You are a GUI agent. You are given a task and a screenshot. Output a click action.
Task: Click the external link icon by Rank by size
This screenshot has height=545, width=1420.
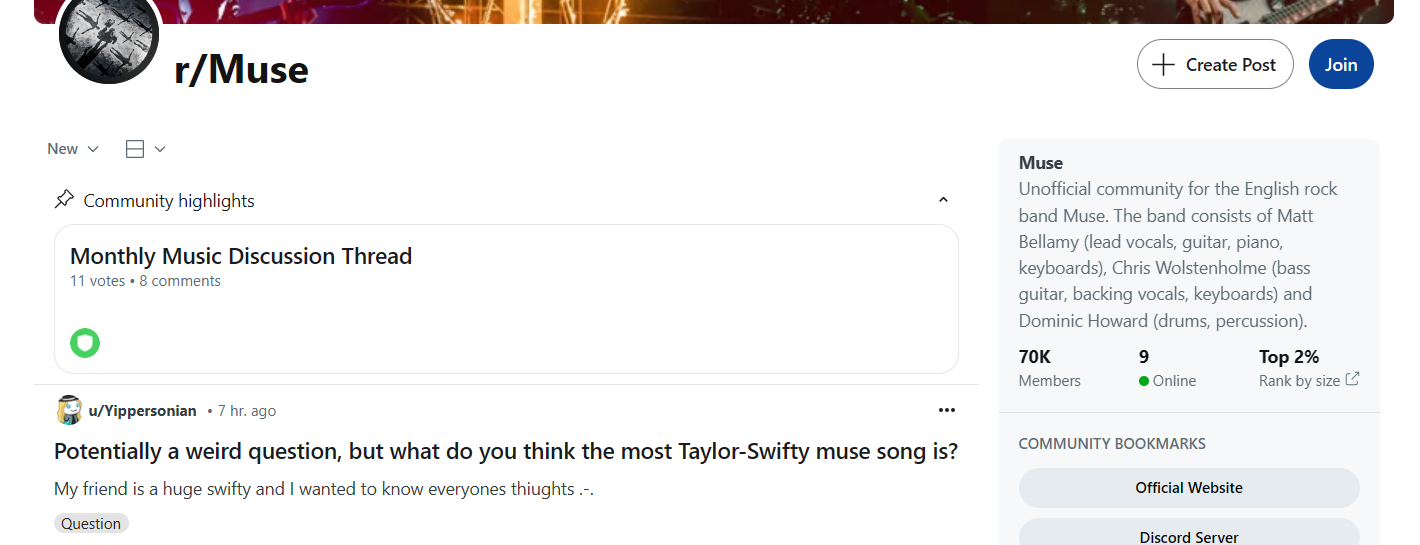(1352, 380)
